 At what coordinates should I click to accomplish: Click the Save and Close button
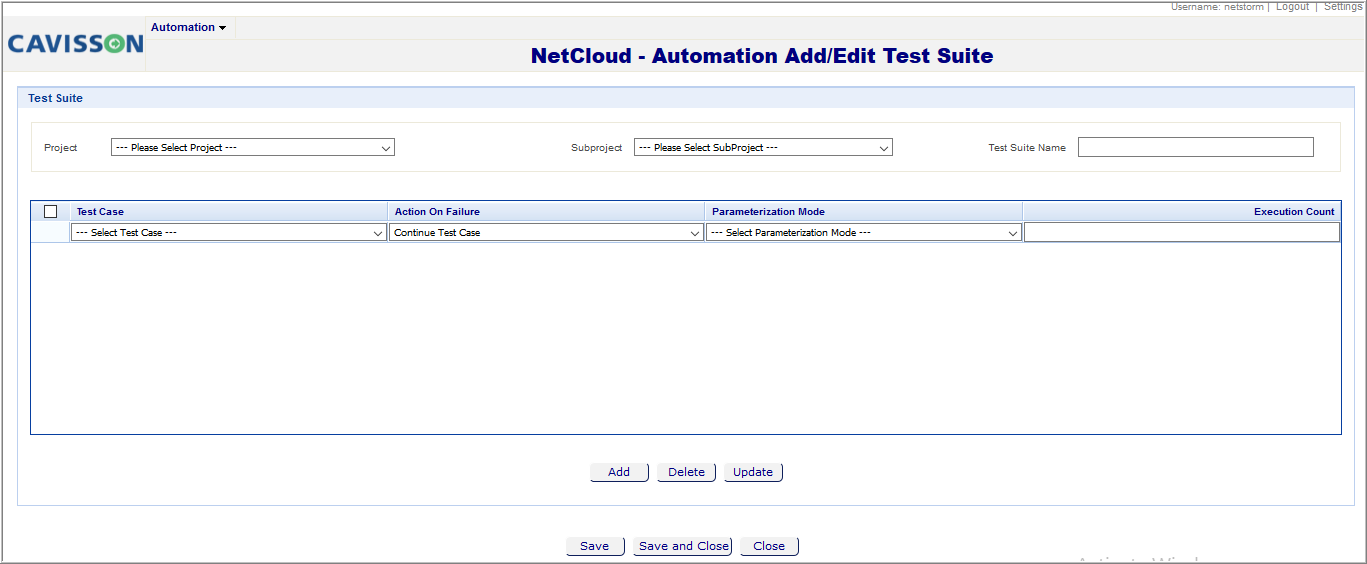(683, 546)
